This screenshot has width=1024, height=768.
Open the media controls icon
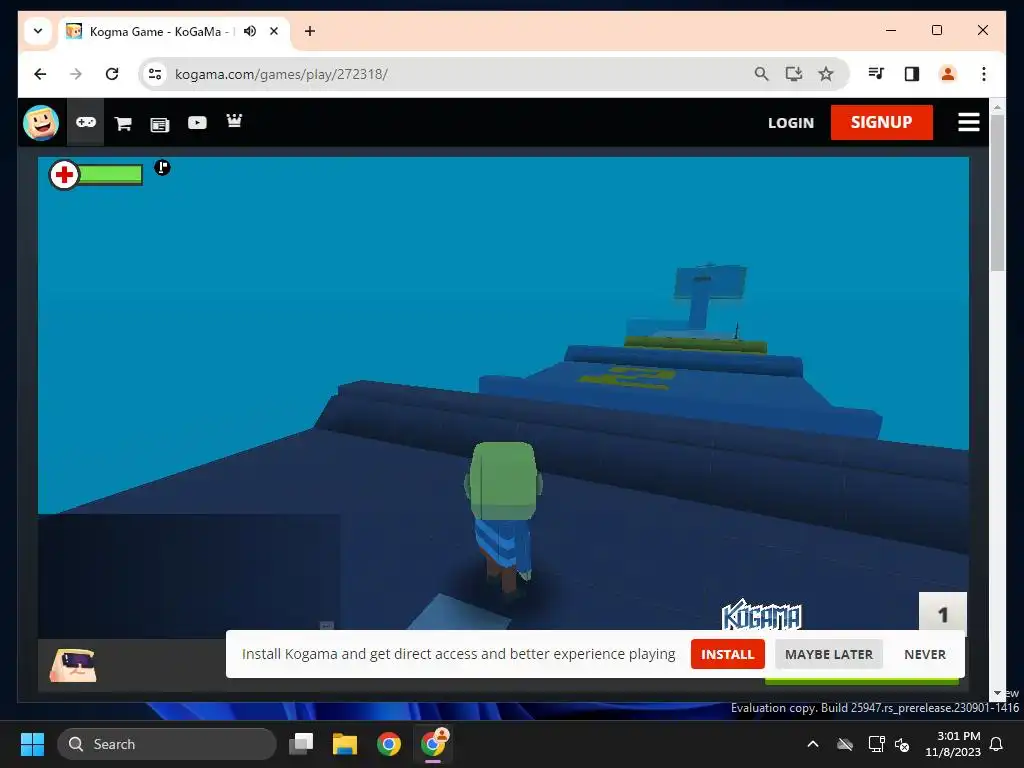(x=876, y=74)
